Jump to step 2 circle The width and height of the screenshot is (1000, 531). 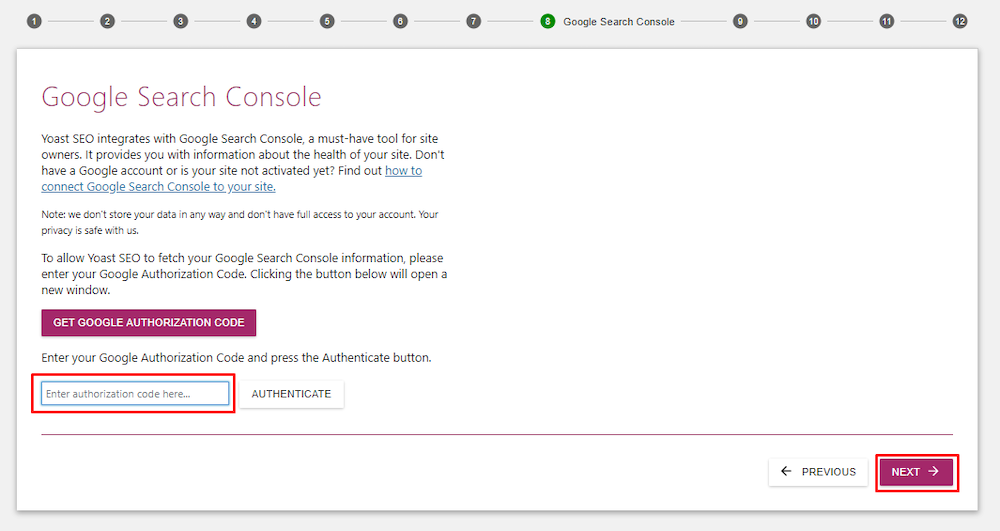107,21
